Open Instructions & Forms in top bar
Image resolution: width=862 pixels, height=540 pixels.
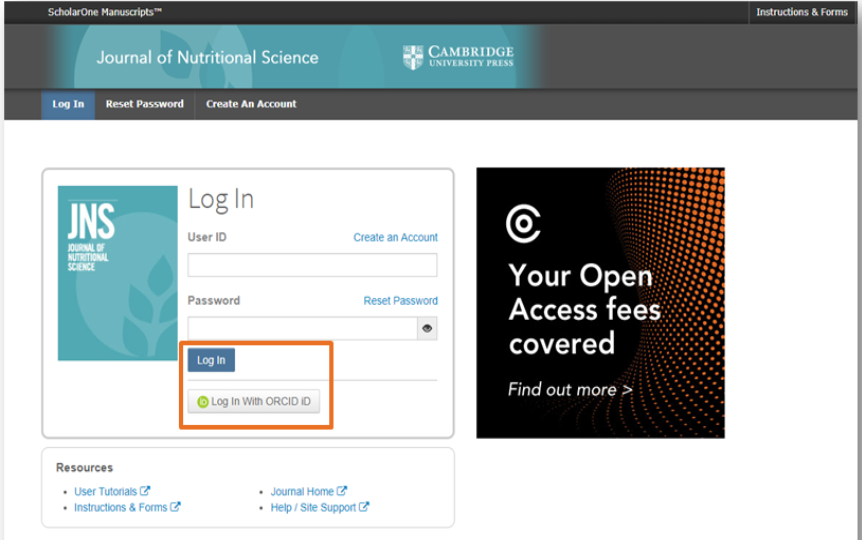coord(802,12)
